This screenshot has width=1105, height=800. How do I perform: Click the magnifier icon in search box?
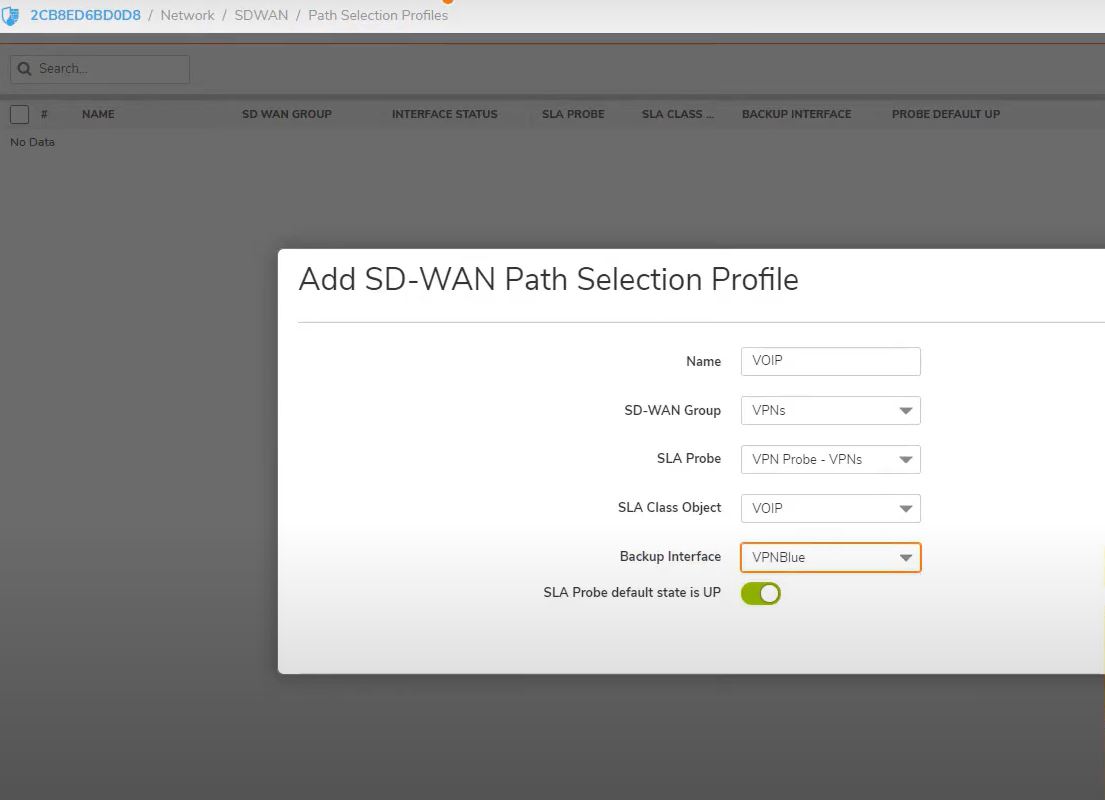click(25, 69)
